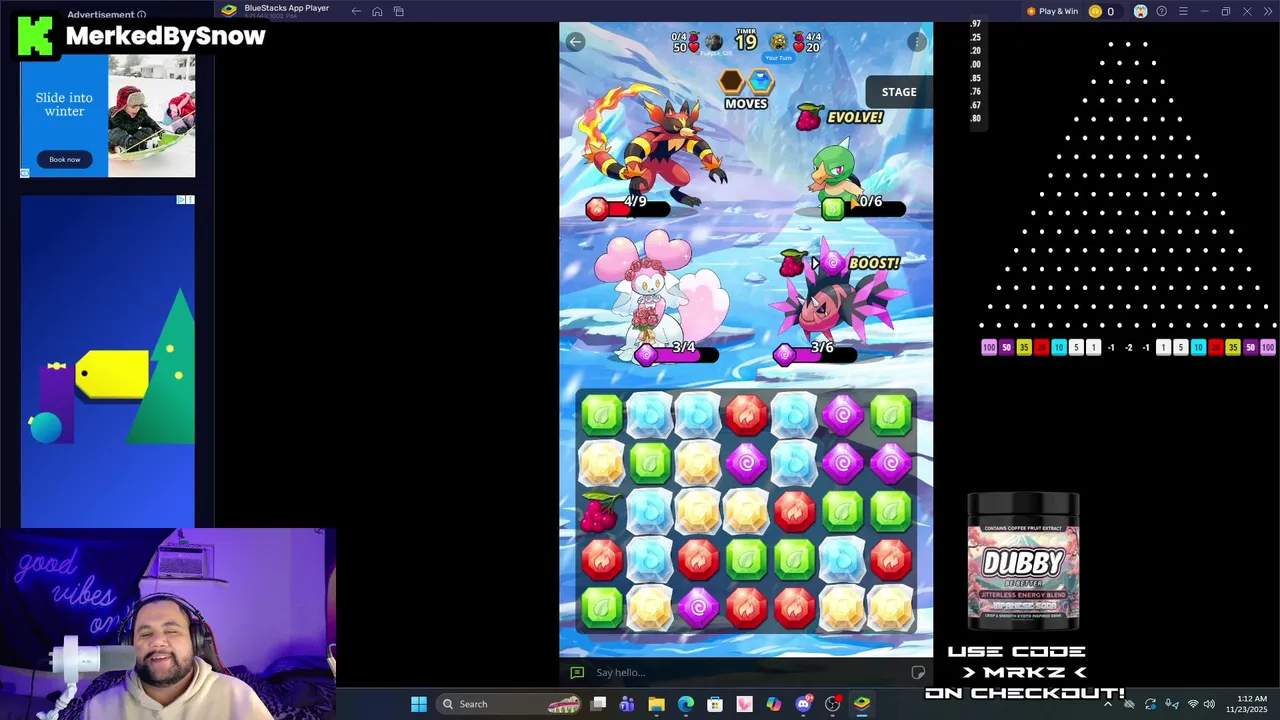Click the Dubby energy drink product image
The image size is (1280, 720).
point(1023,562)
